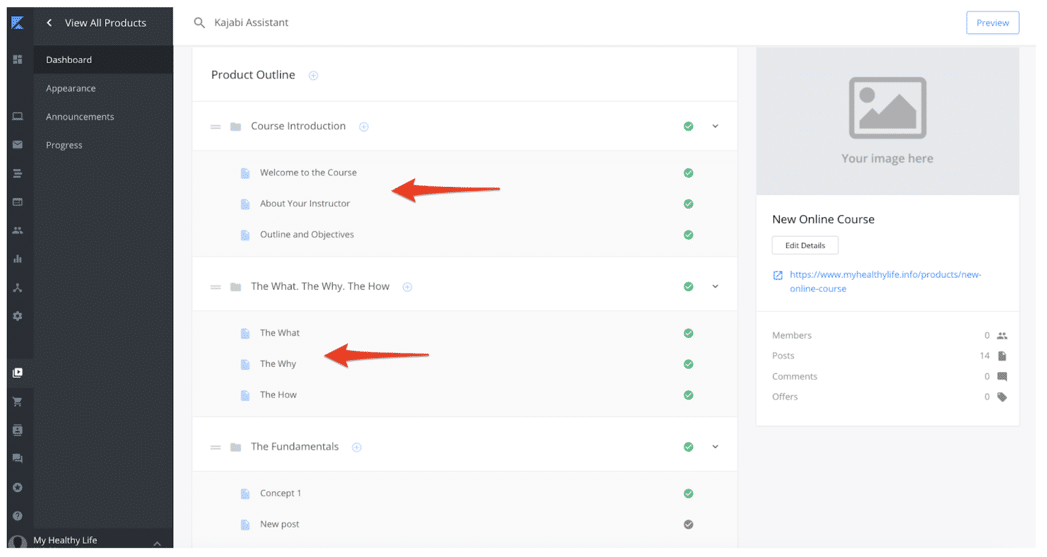
Task: Open the people icon in sidebar
Action: click(17, 230)
